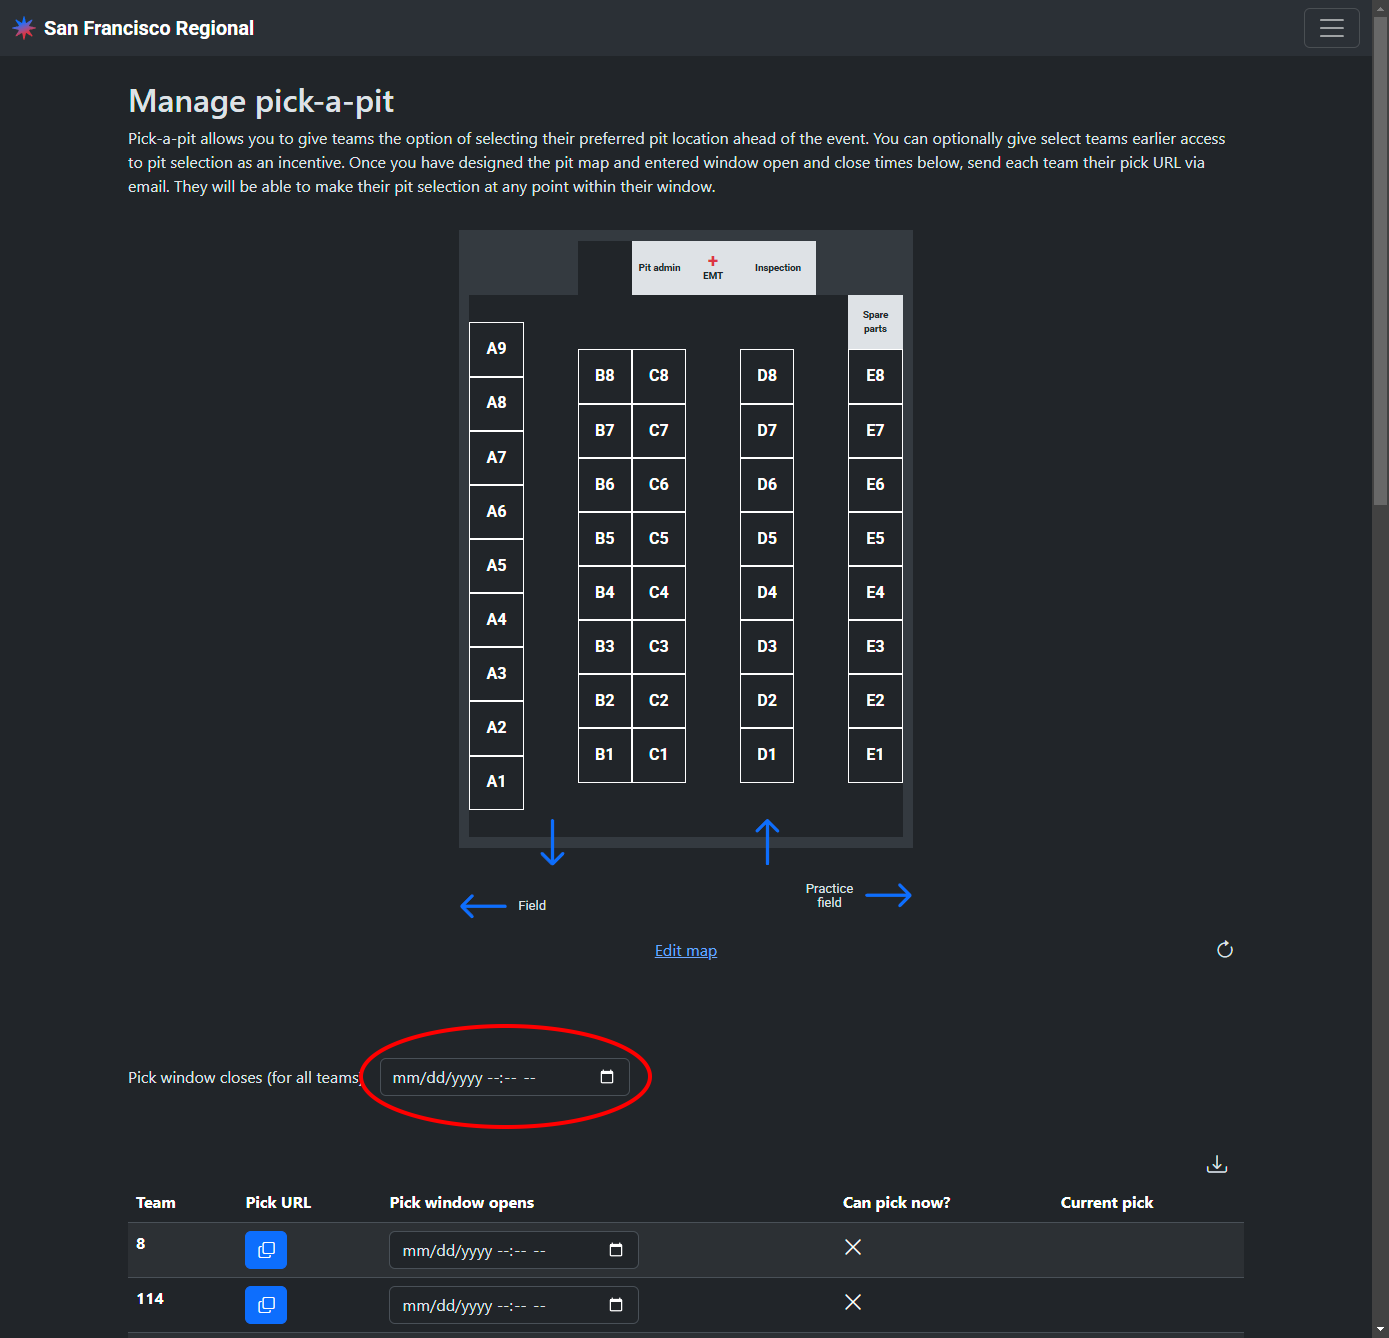Select pit C3 on the map
The width and height of the screenshot is (1389, 1338).
[658, 647]
